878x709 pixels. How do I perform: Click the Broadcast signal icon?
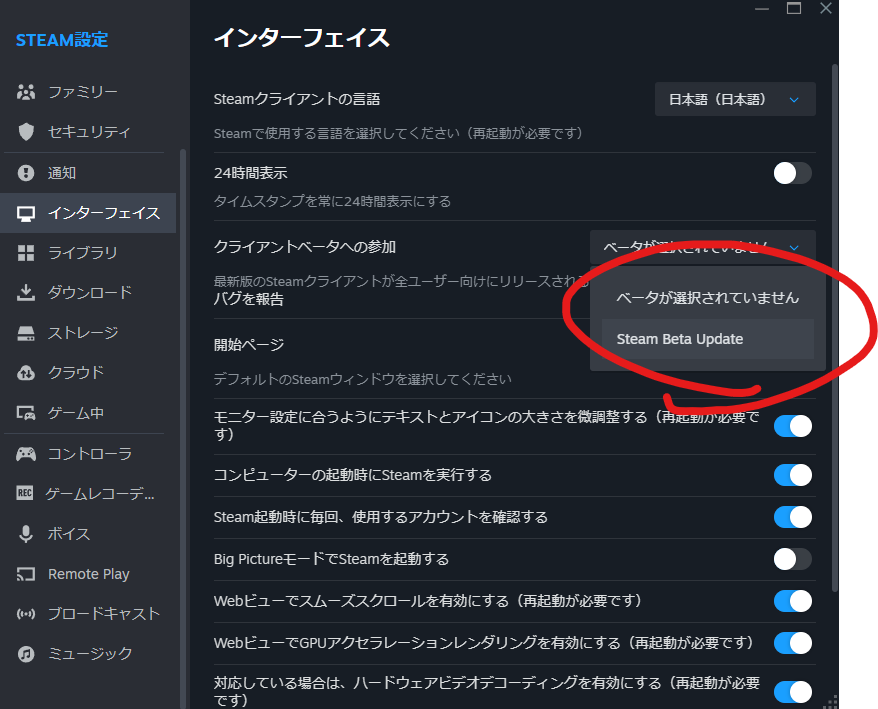26,614
